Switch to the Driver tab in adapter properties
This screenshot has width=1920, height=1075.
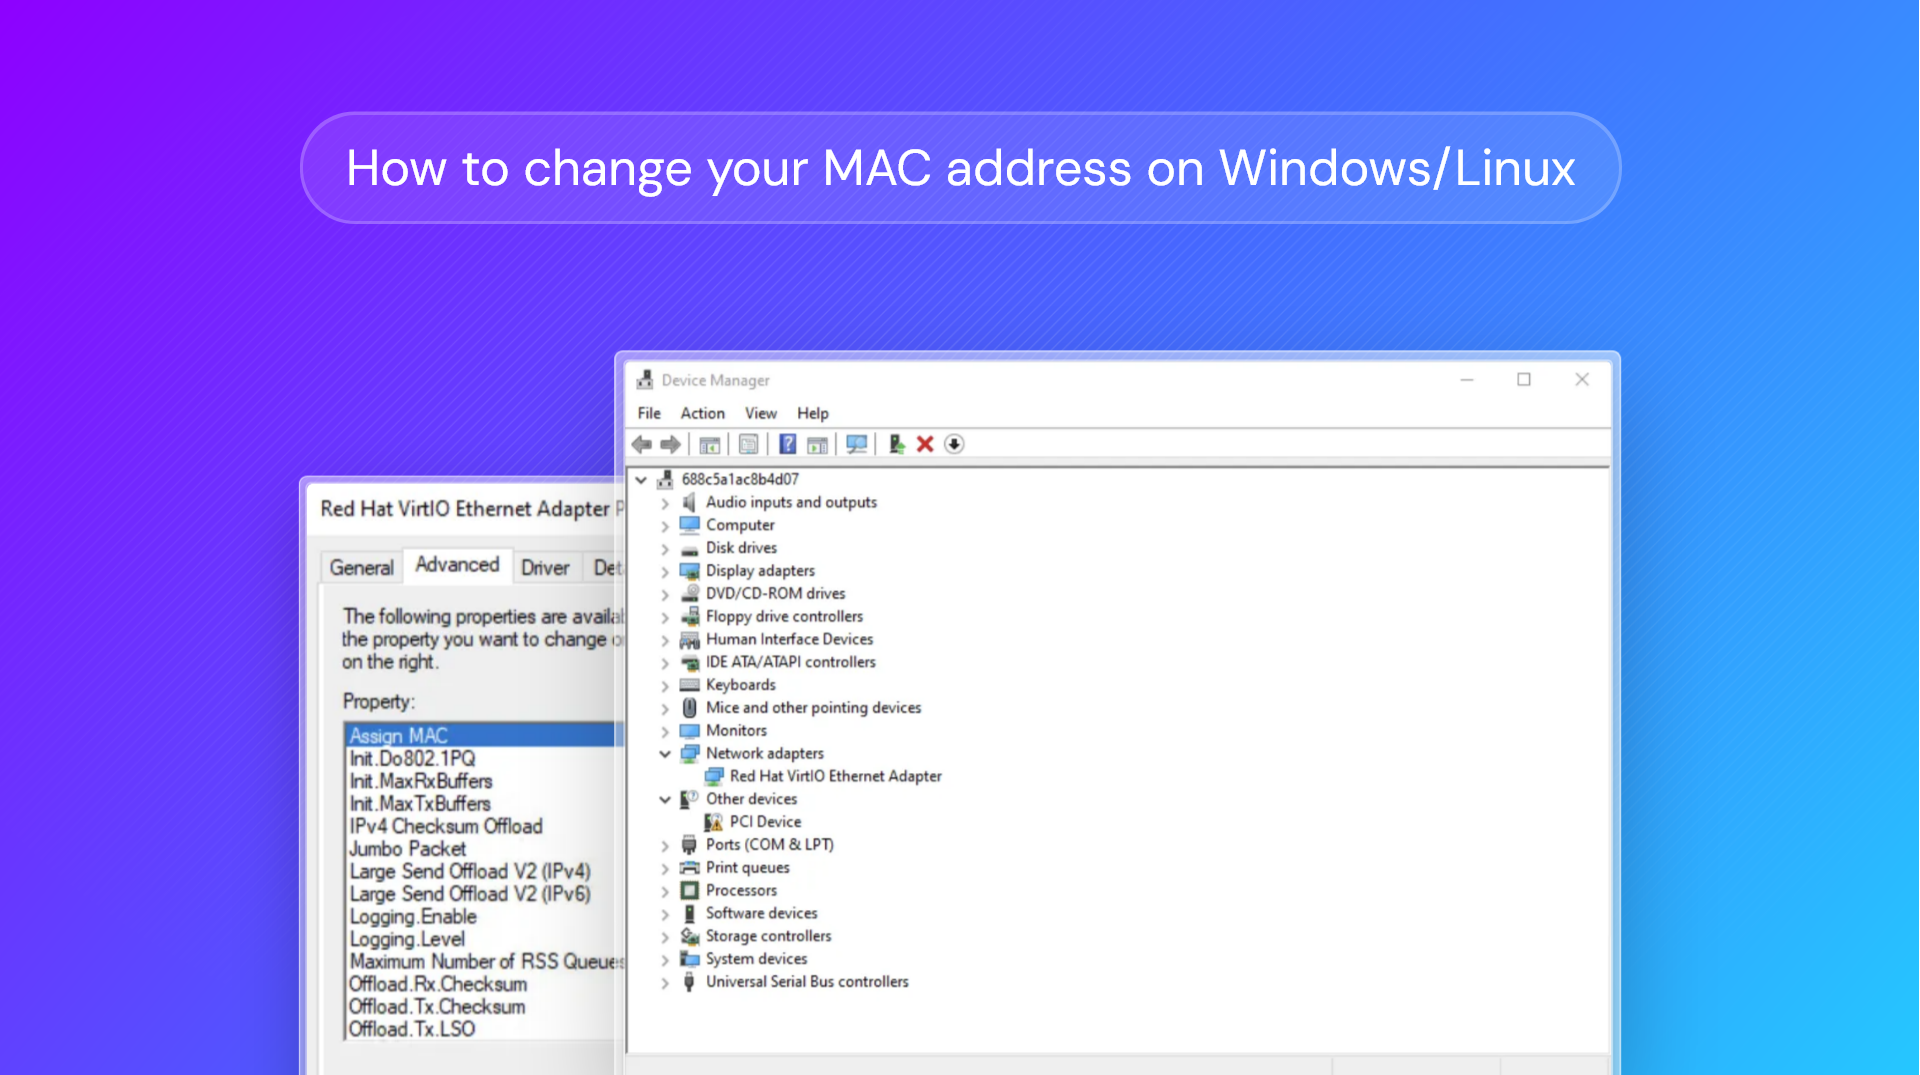point(545,567)
